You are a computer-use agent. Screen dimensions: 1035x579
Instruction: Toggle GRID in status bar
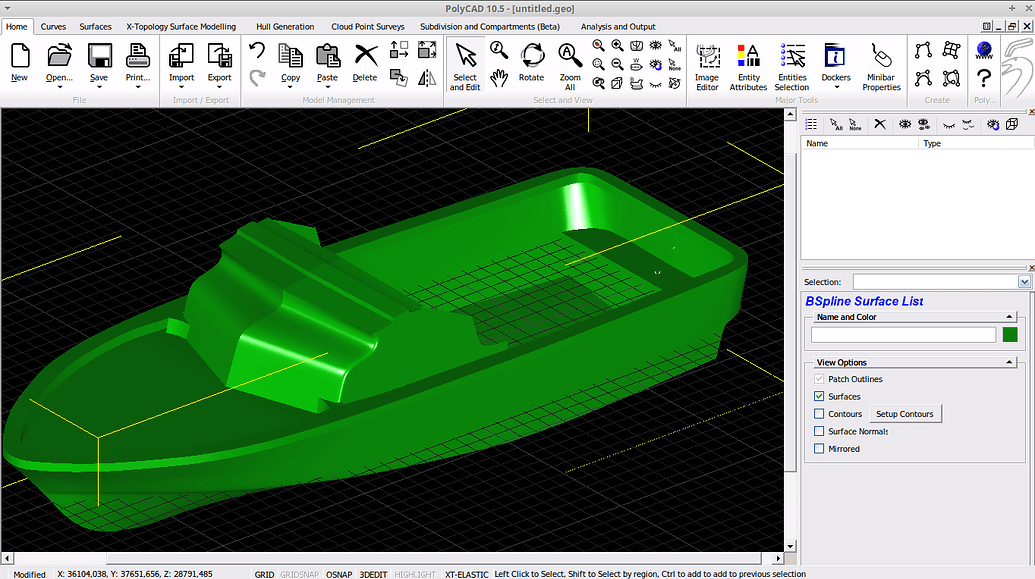pyautogui.click(x=264, y=574)
